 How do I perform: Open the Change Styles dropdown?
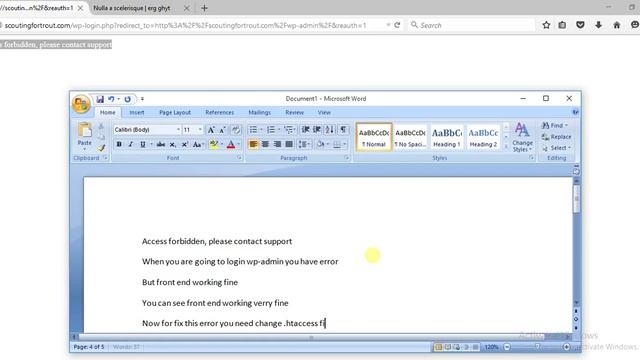click(x=522, y=137)
